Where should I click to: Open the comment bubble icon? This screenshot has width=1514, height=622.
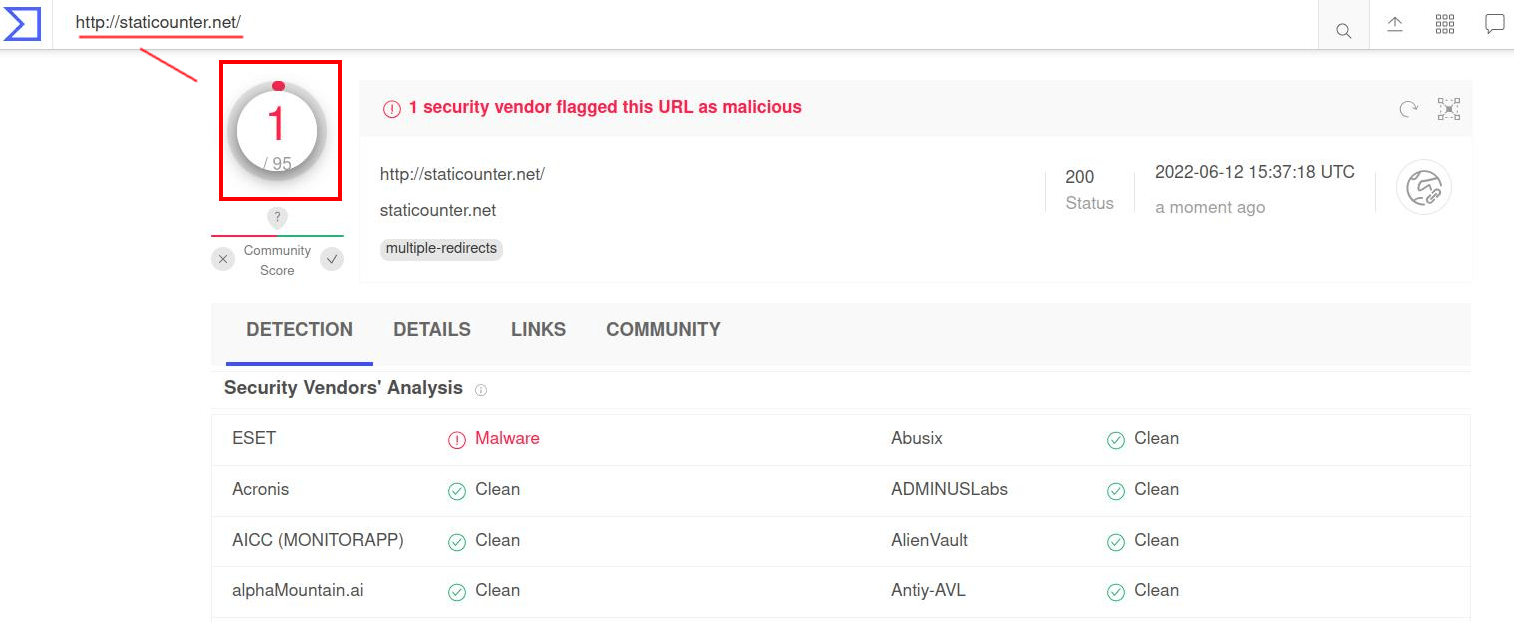click(x=1494, y=24)
